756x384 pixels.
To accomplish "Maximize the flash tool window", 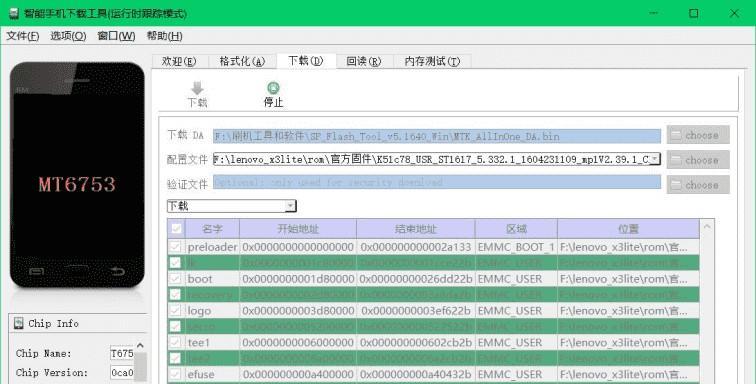I will tap(693, 14).
